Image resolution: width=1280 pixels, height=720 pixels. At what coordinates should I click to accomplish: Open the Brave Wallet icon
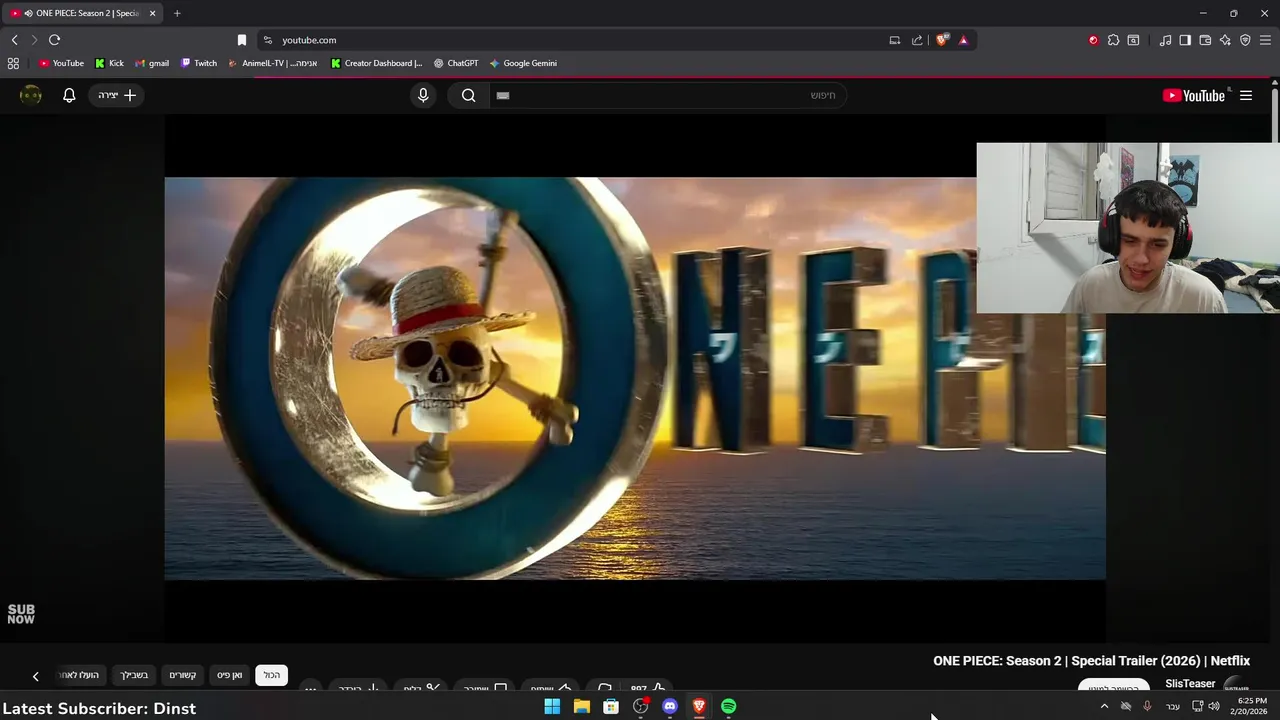(1205, 40)
